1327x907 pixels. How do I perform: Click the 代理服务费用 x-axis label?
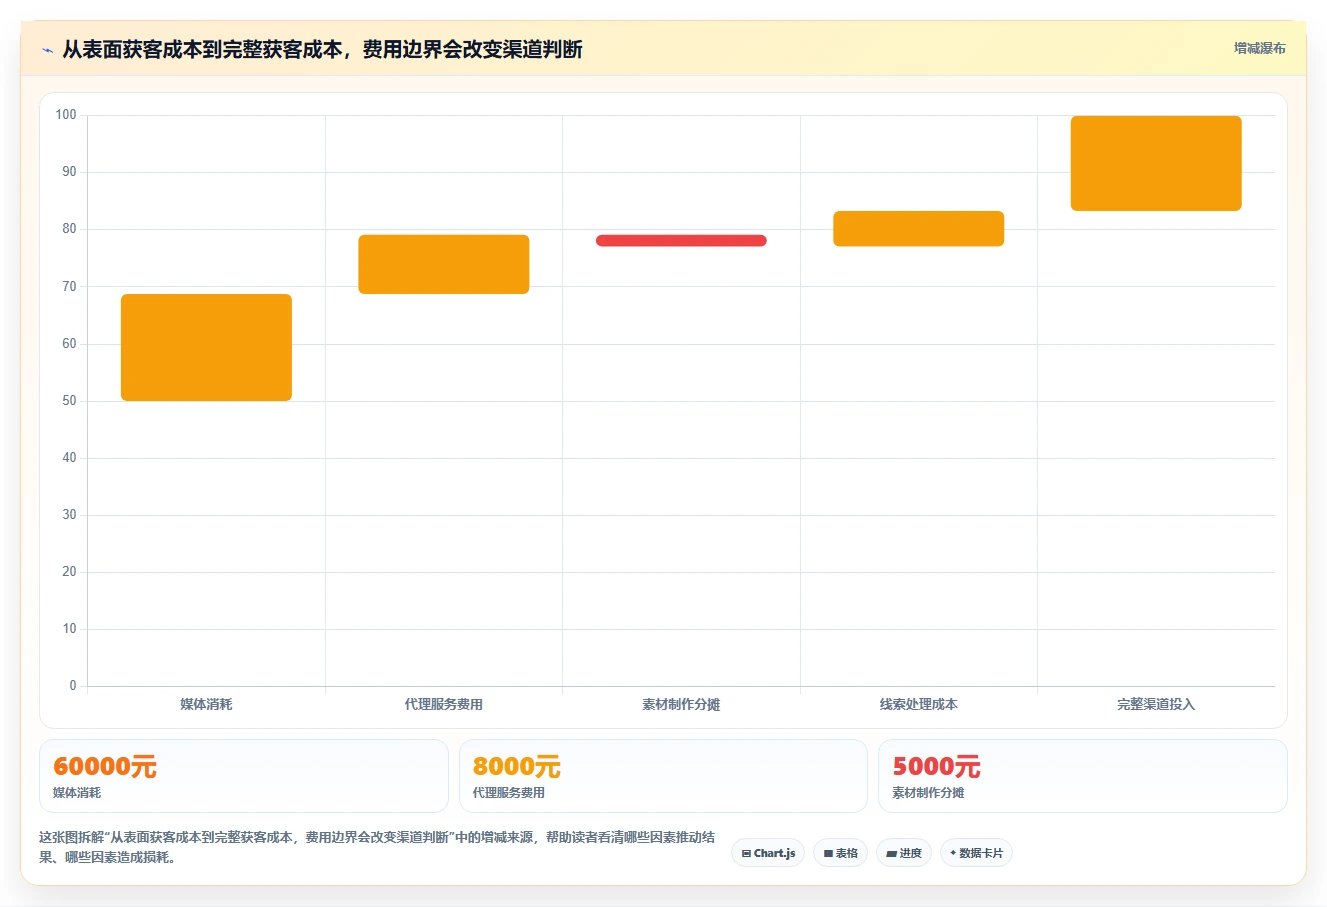click(444, 704)
